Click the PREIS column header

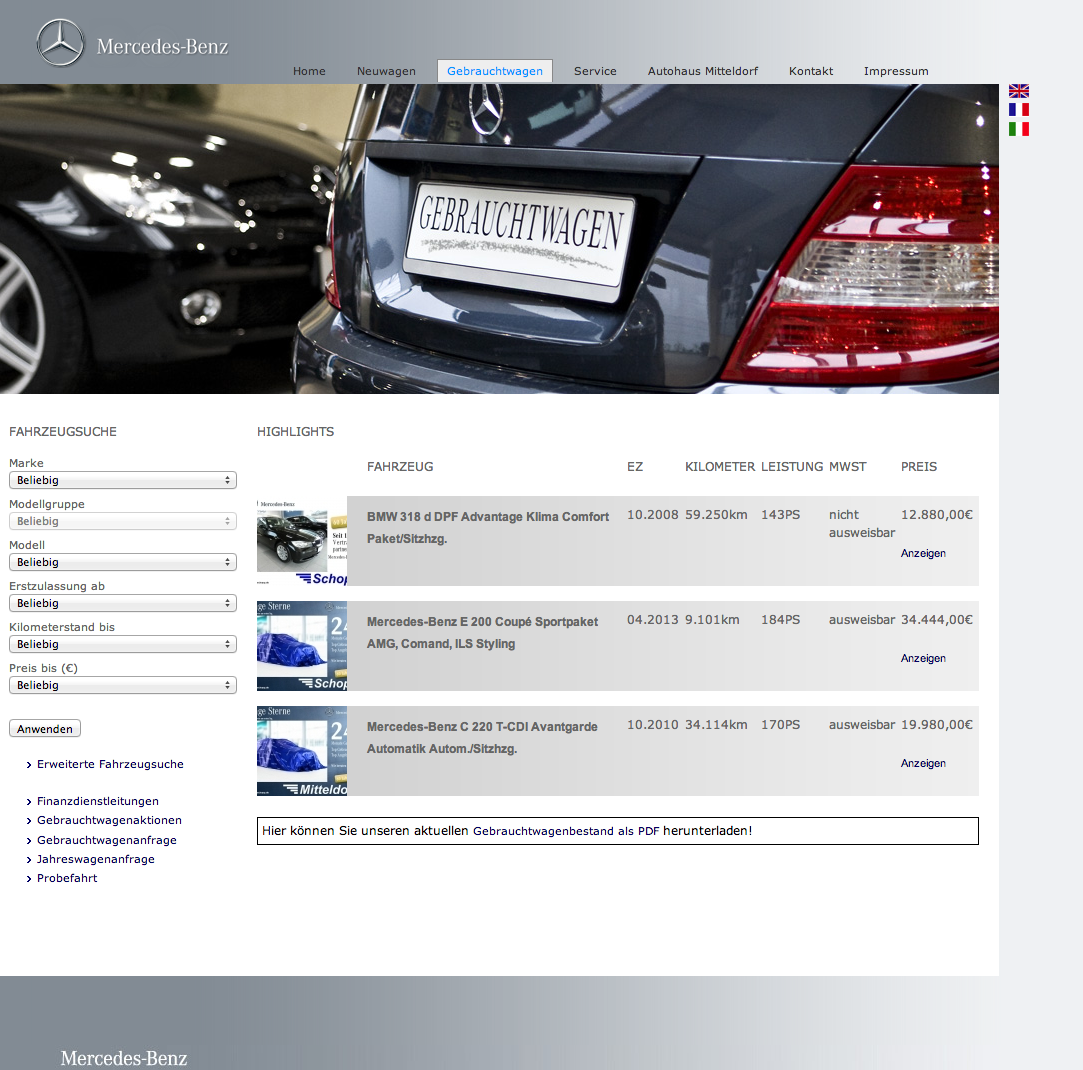click(919, 467)
